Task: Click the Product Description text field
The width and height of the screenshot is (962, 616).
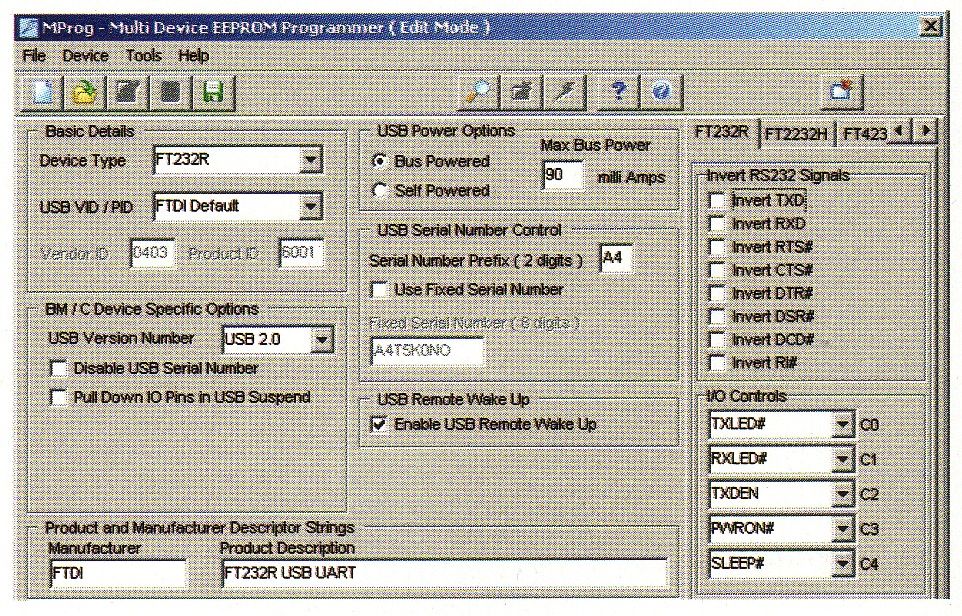Action: pyautogui.click(x=444, y=573)
